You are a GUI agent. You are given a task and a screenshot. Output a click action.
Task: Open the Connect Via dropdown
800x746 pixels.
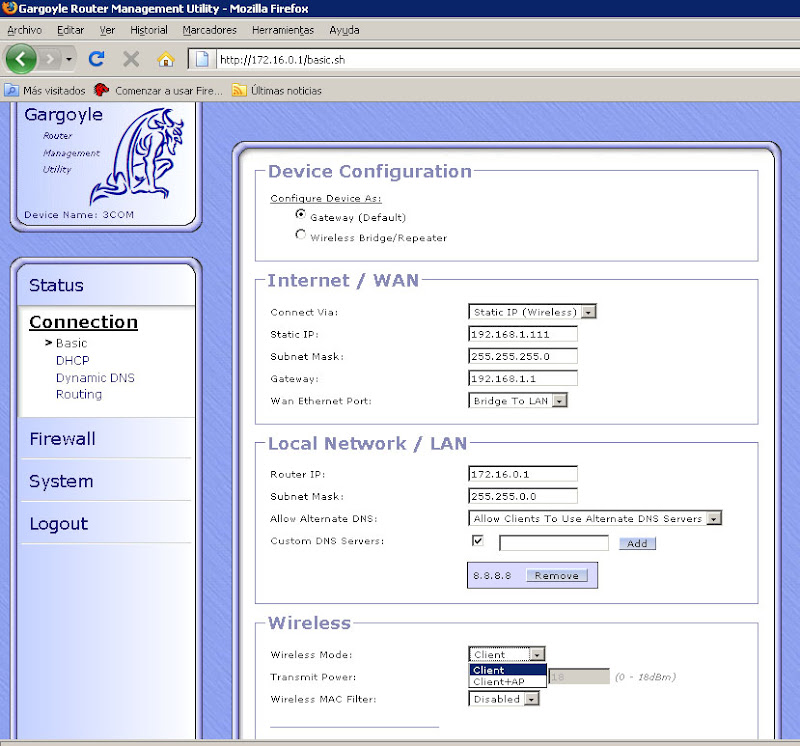pos(532,312)
